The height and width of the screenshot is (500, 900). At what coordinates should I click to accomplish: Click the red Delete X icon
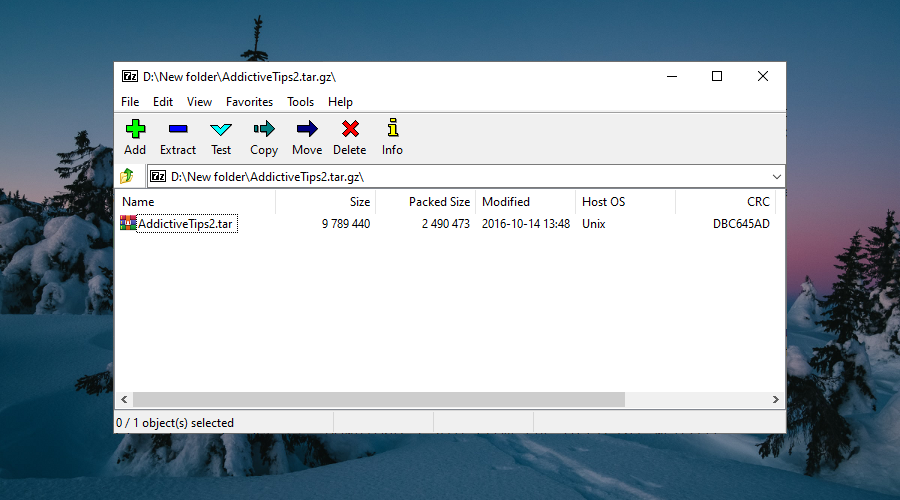[x=350, y=129]
